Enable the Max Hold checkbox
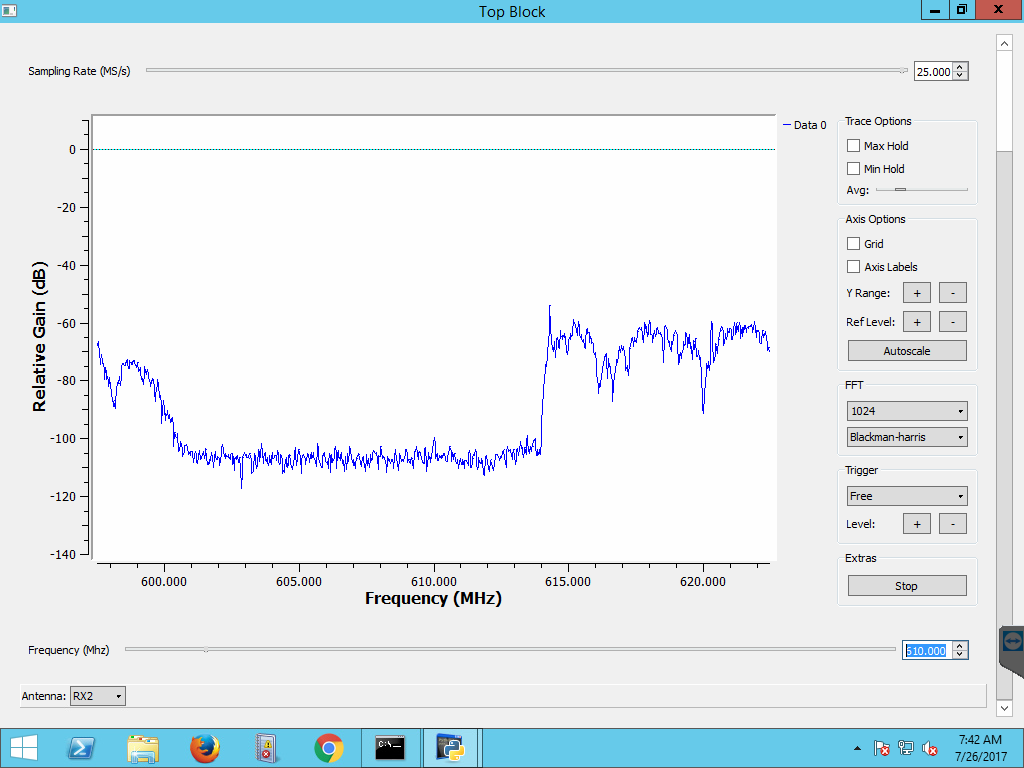1024x768 pixels. (x=853, y=146)
